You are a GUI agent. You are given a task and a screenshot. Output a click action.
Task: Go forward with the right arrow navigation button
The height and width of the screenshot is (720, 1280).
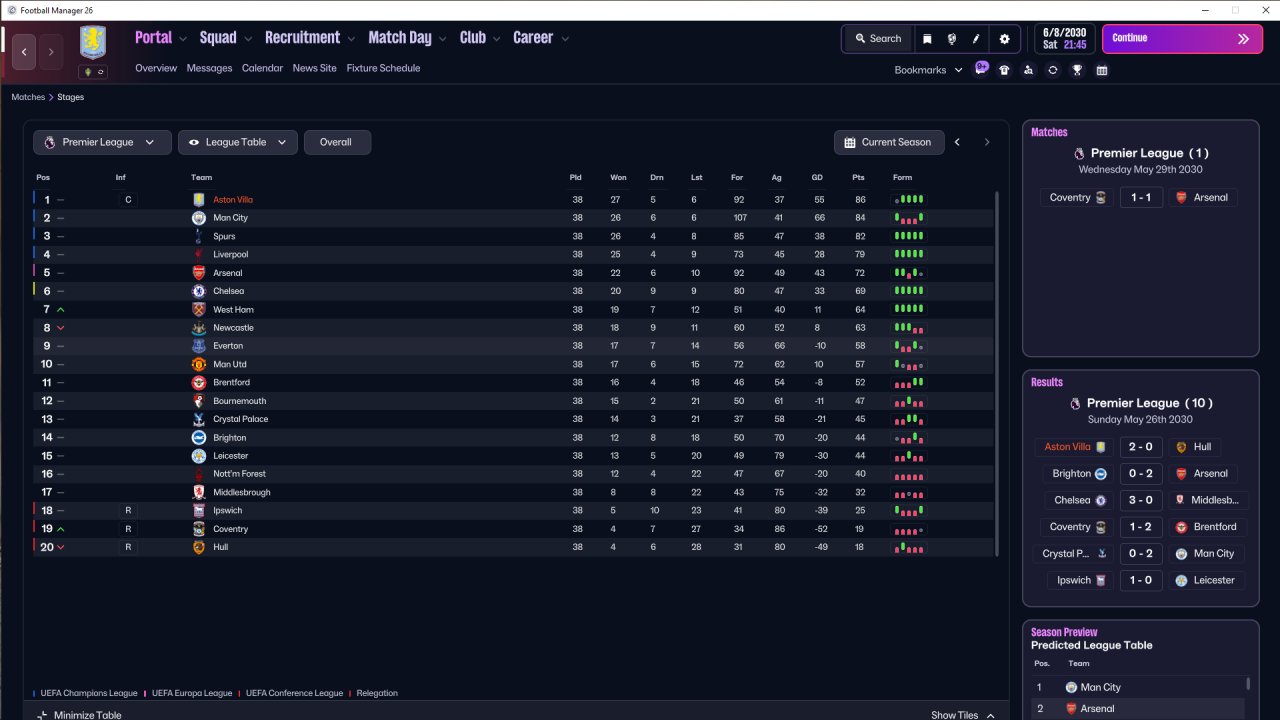tap(51, 51)
